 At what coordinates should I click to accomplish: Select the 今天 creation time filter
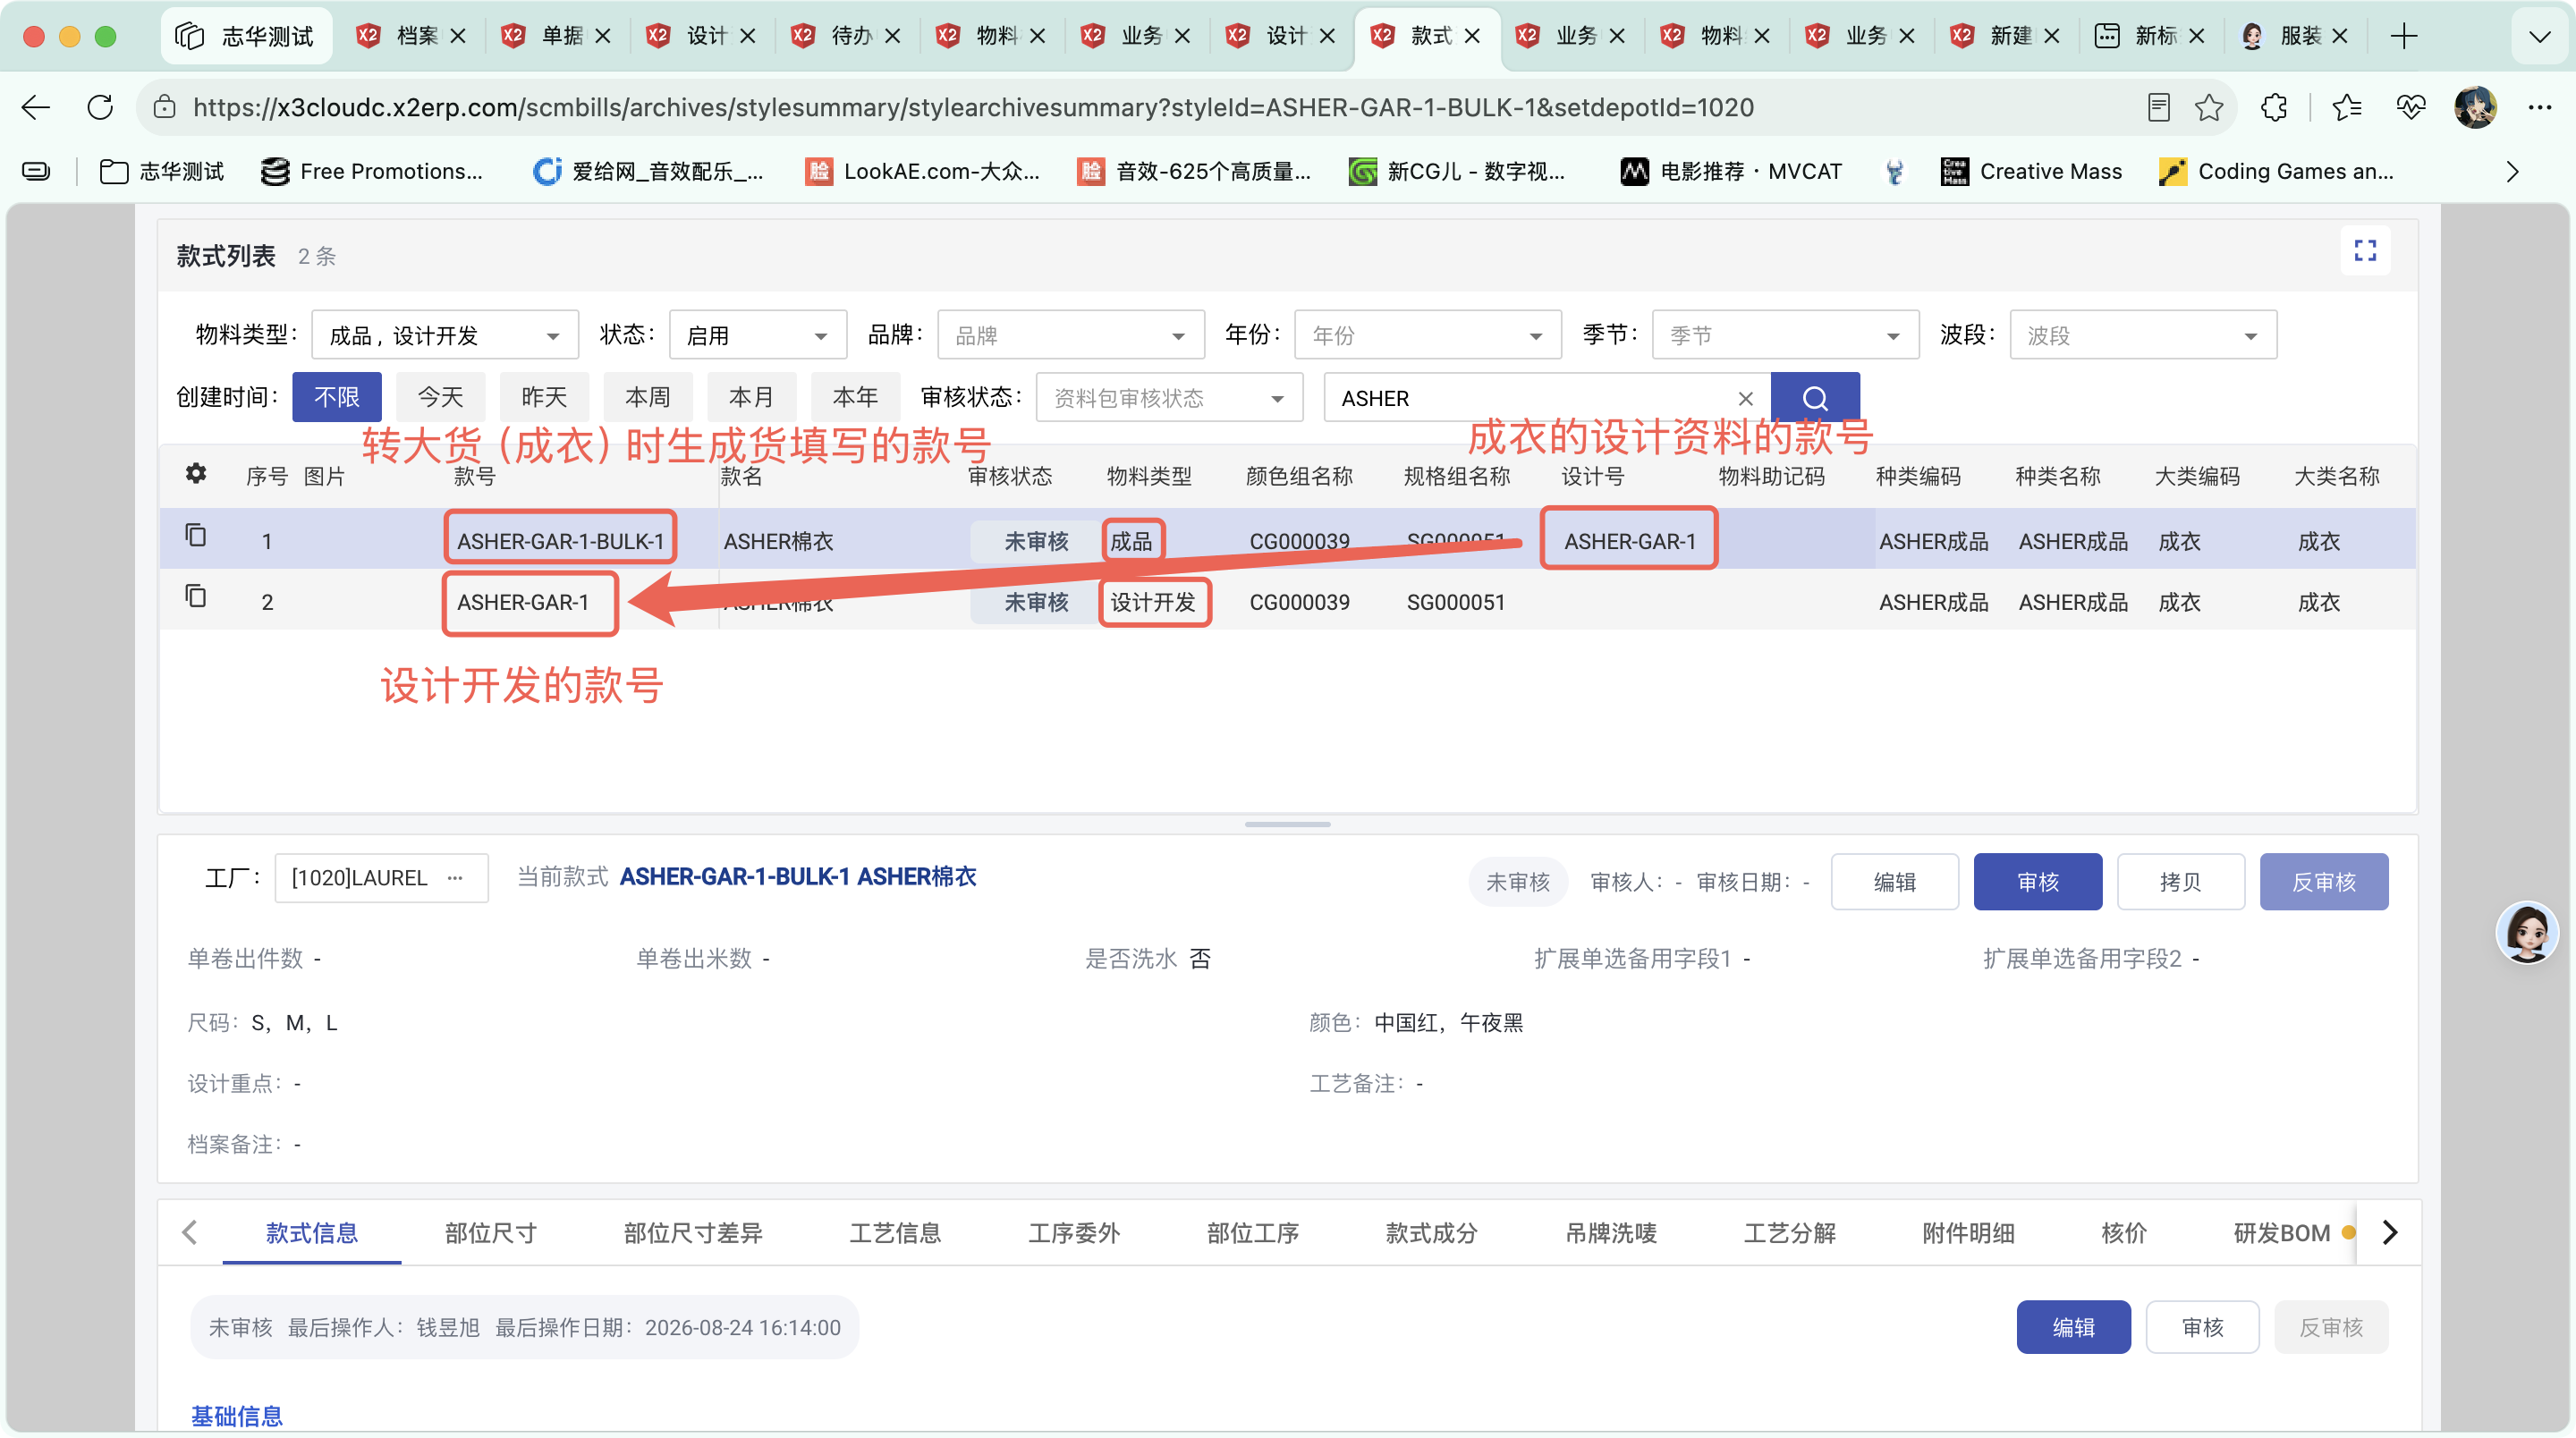pos(440,398)
